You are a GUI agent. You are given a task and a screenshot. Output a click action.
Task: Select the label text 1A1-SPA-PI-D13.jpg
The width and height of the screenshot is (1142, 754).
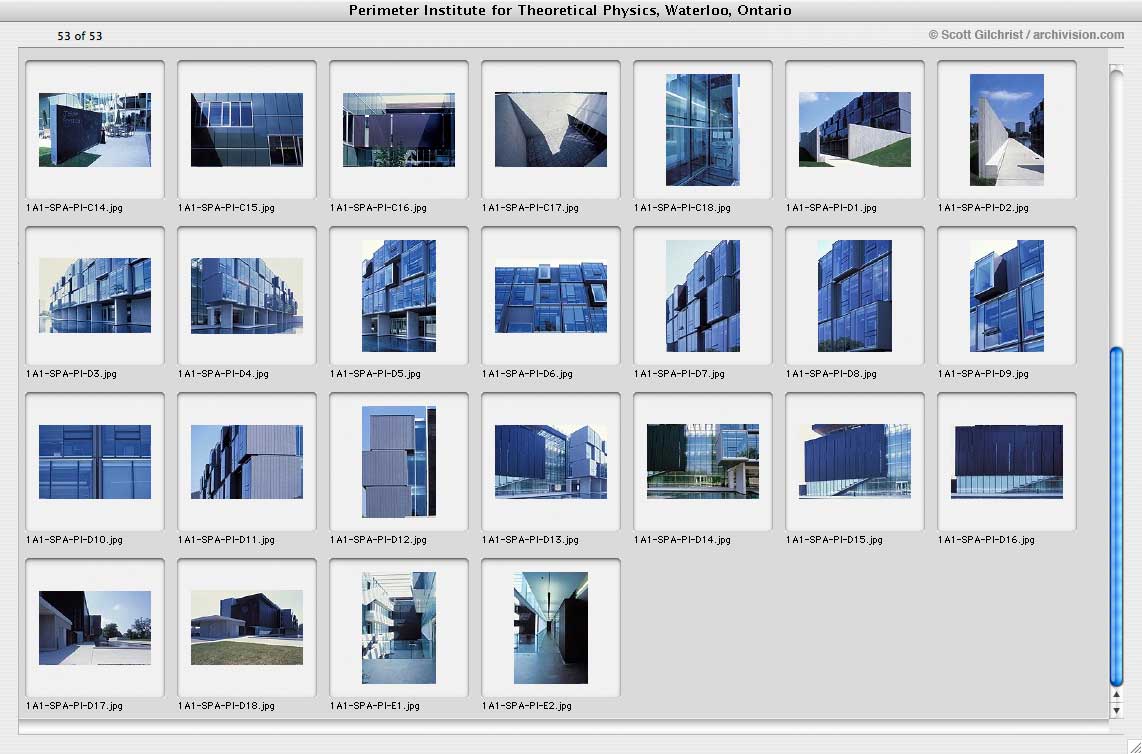click(x=530, y=540)
